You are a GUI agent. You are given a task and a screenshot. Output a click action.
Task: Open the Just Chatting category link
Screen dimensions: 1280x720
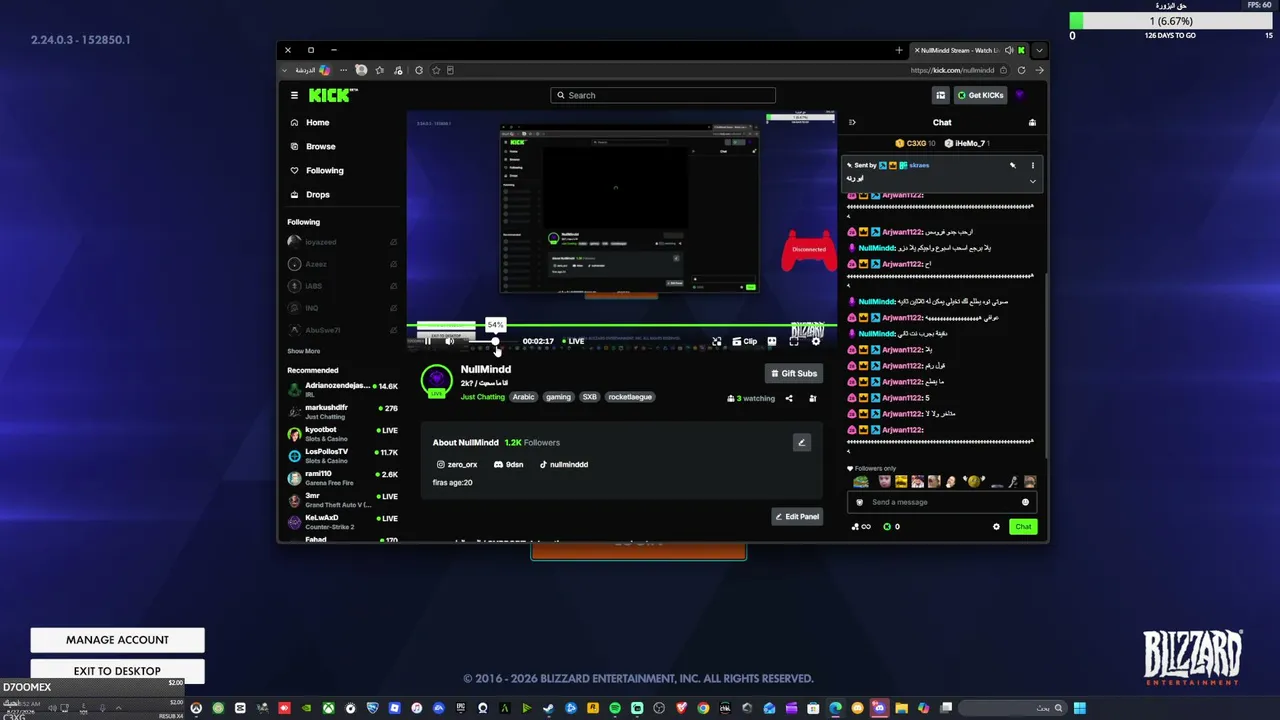pyautogui.click(x=483, y=397)
